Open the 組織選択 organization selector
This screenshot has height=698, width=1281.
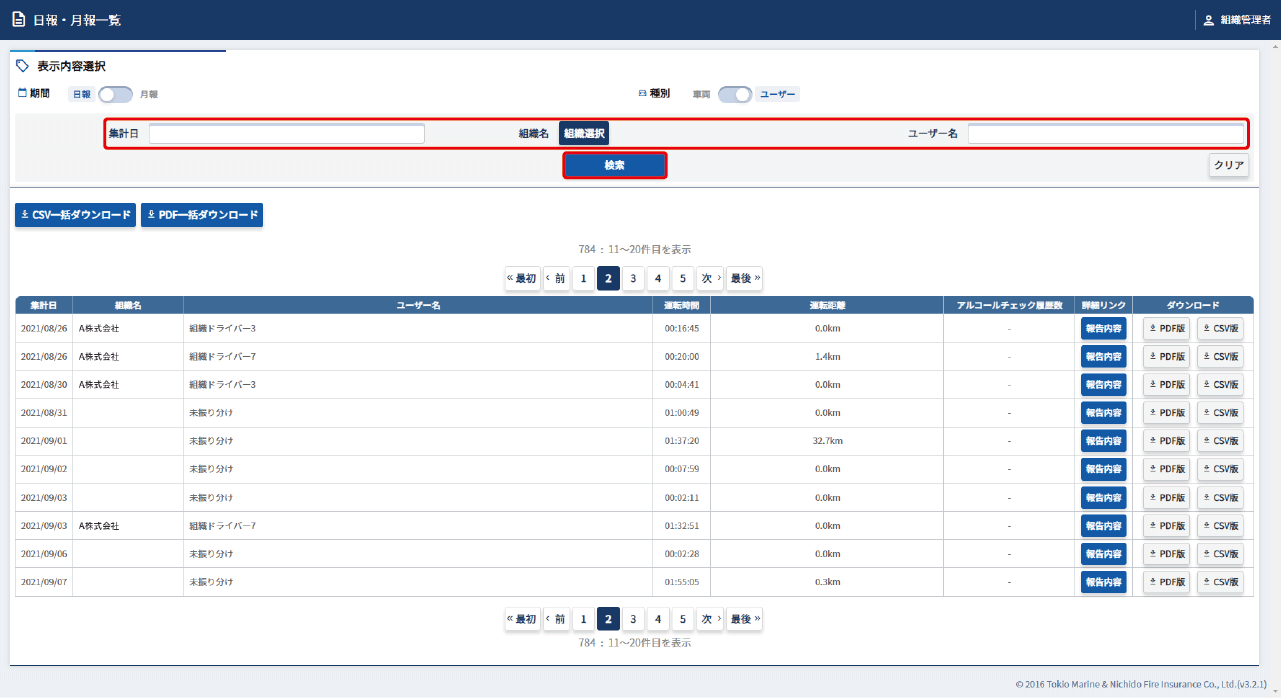[x=583, y=133]
